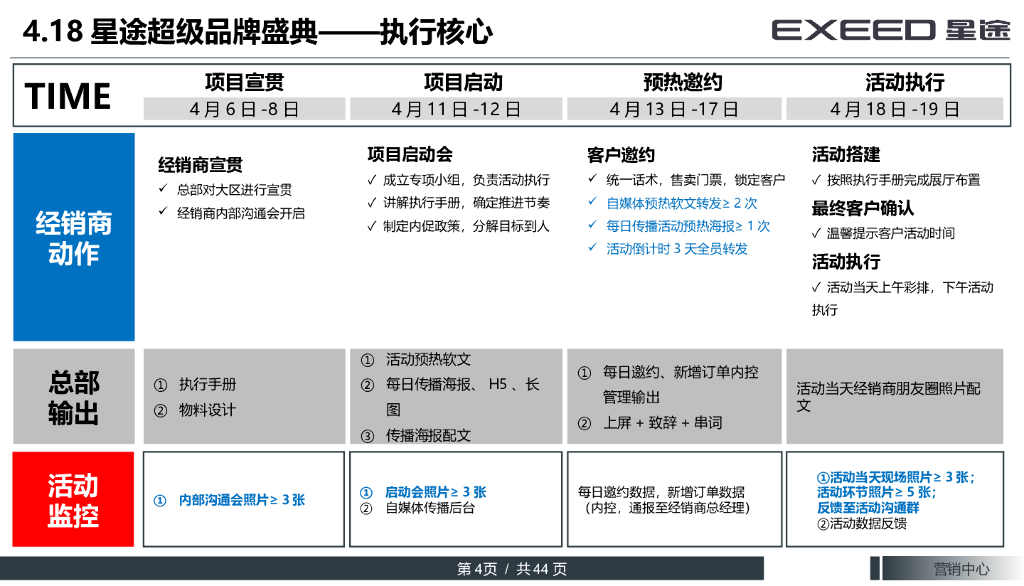
Task: Click the 内部沟通会照片≥3张 box
Action: [x=244, y=500]
